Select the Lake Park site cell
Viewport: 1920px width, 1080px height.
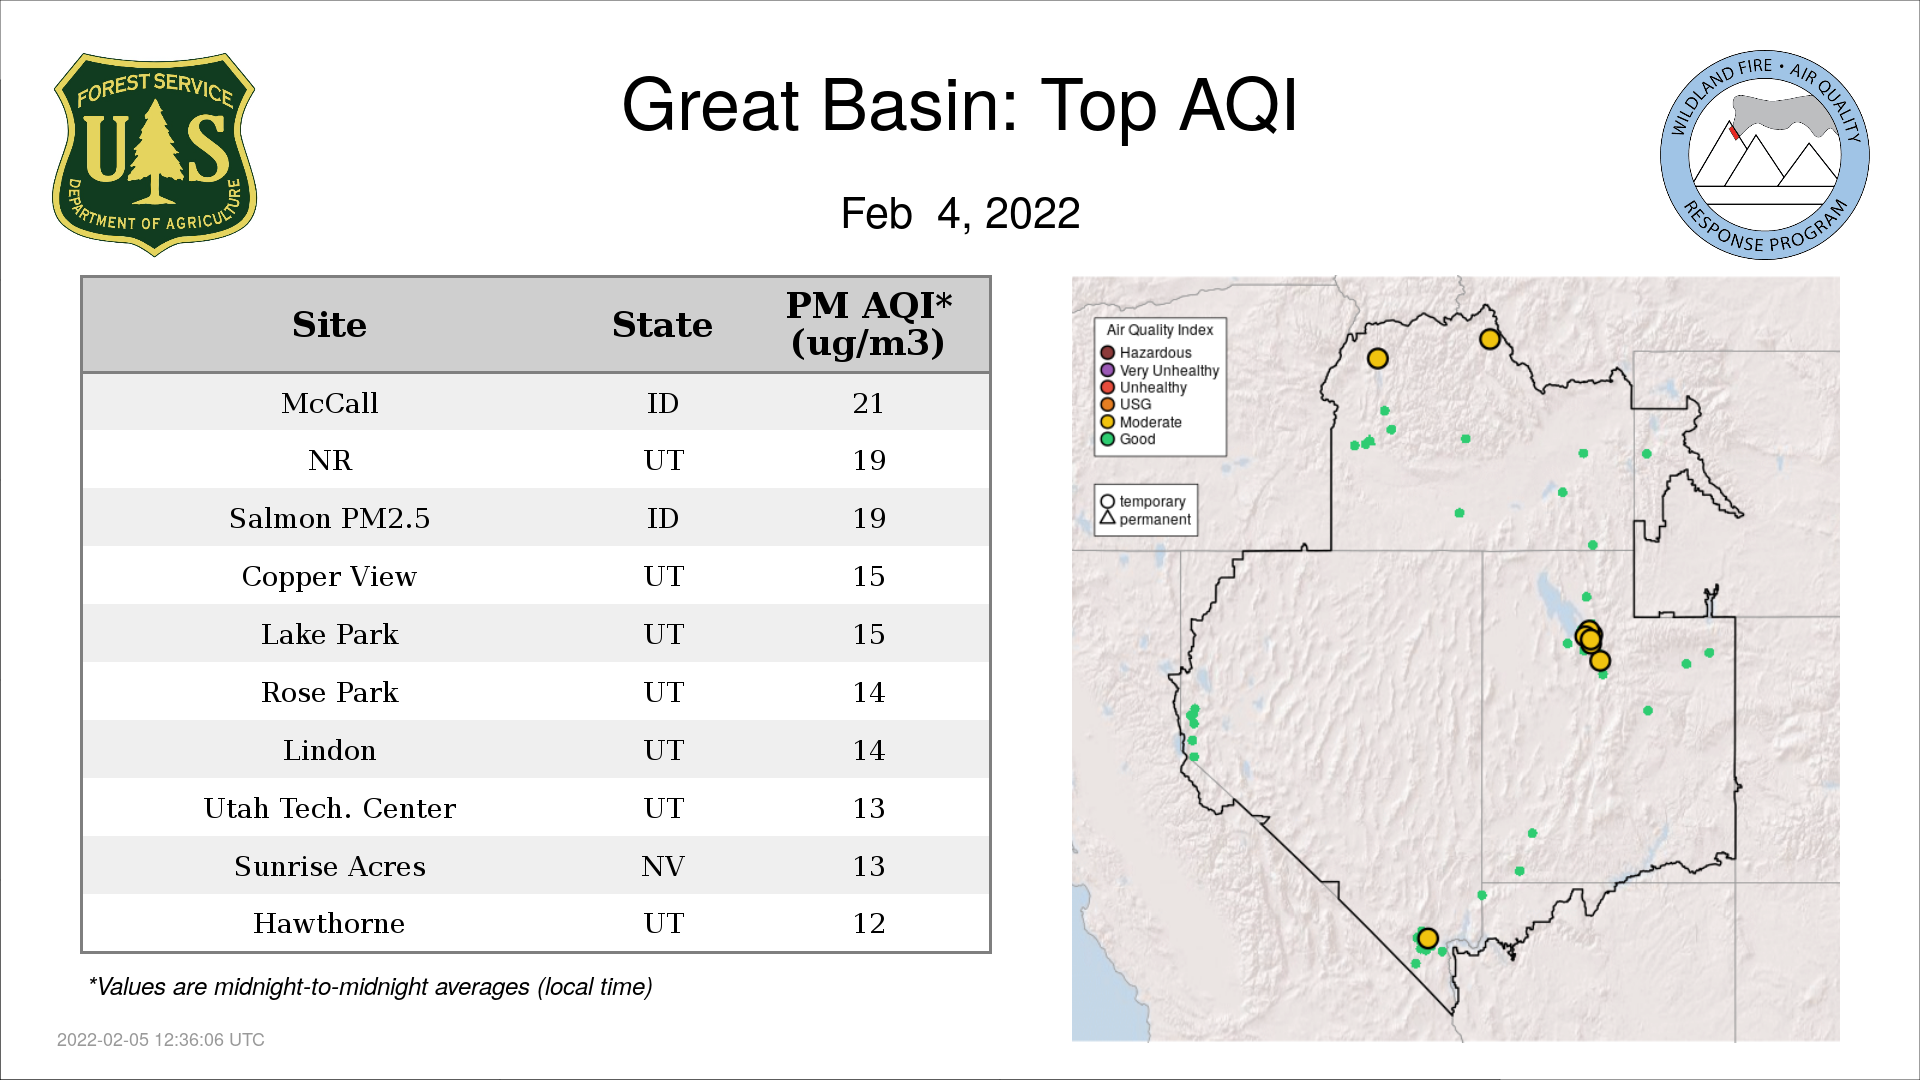click(x=329, y=634)
